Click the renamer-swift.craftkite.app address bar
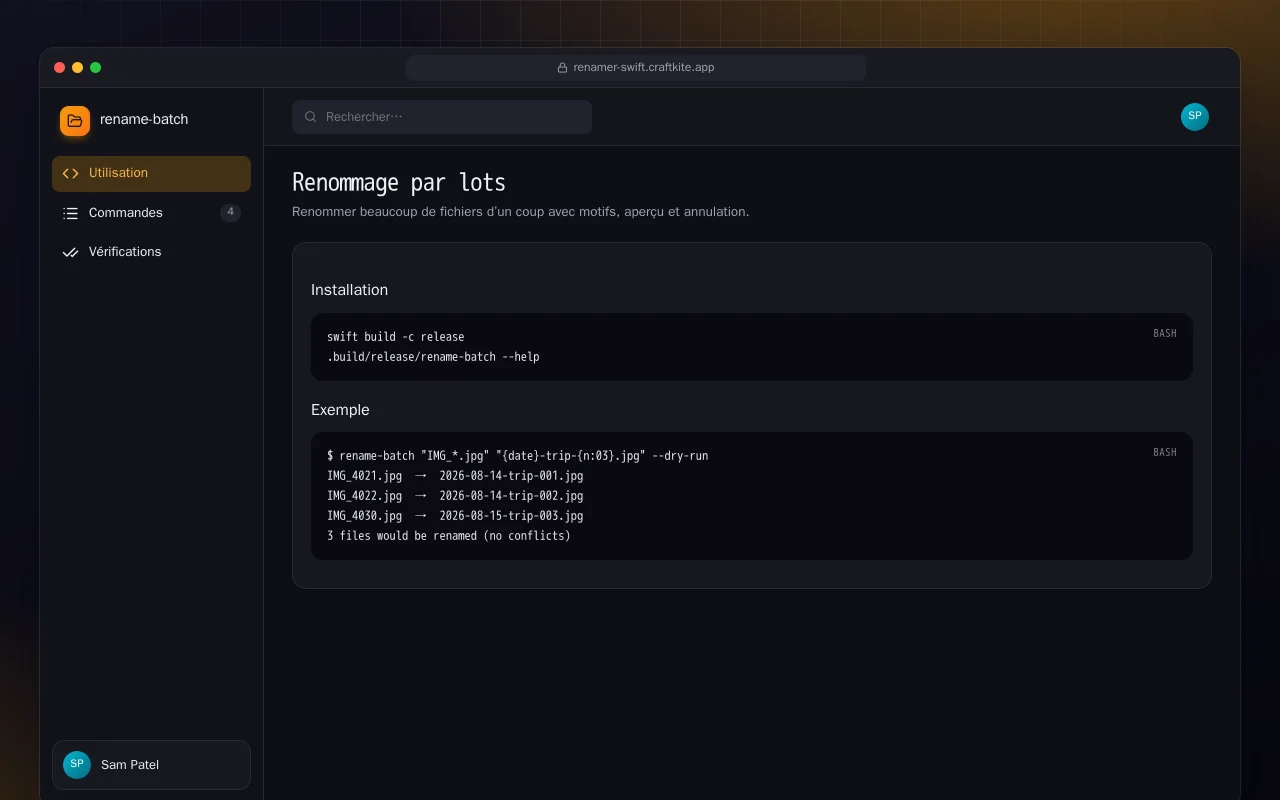 pyautogui.click(x=636, y=68)
